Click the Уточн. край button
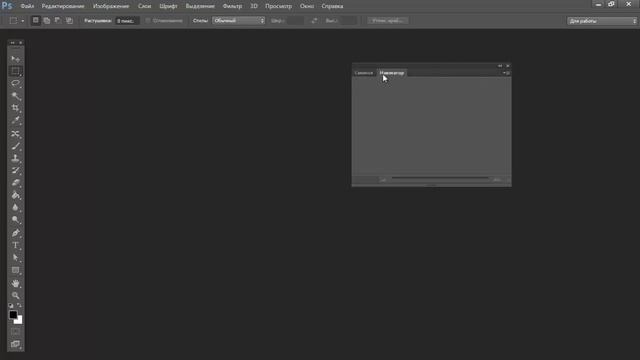 [x=388, y=20]
